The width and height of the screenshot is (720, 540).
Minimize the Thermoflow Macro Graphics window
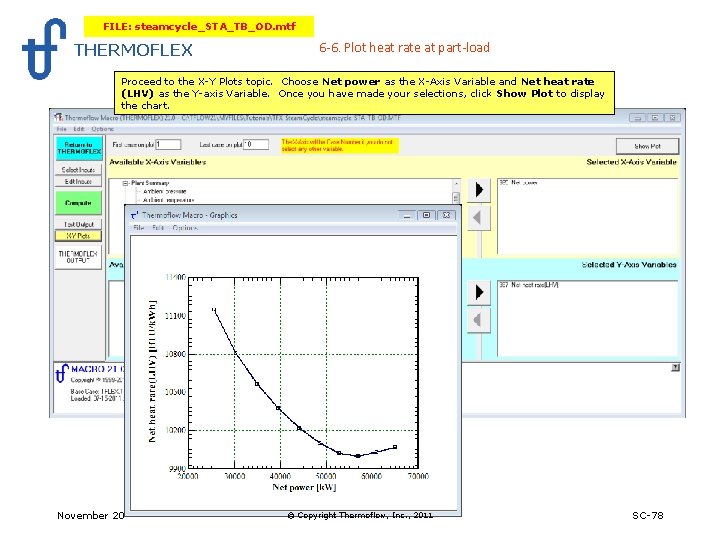(406, 215)
